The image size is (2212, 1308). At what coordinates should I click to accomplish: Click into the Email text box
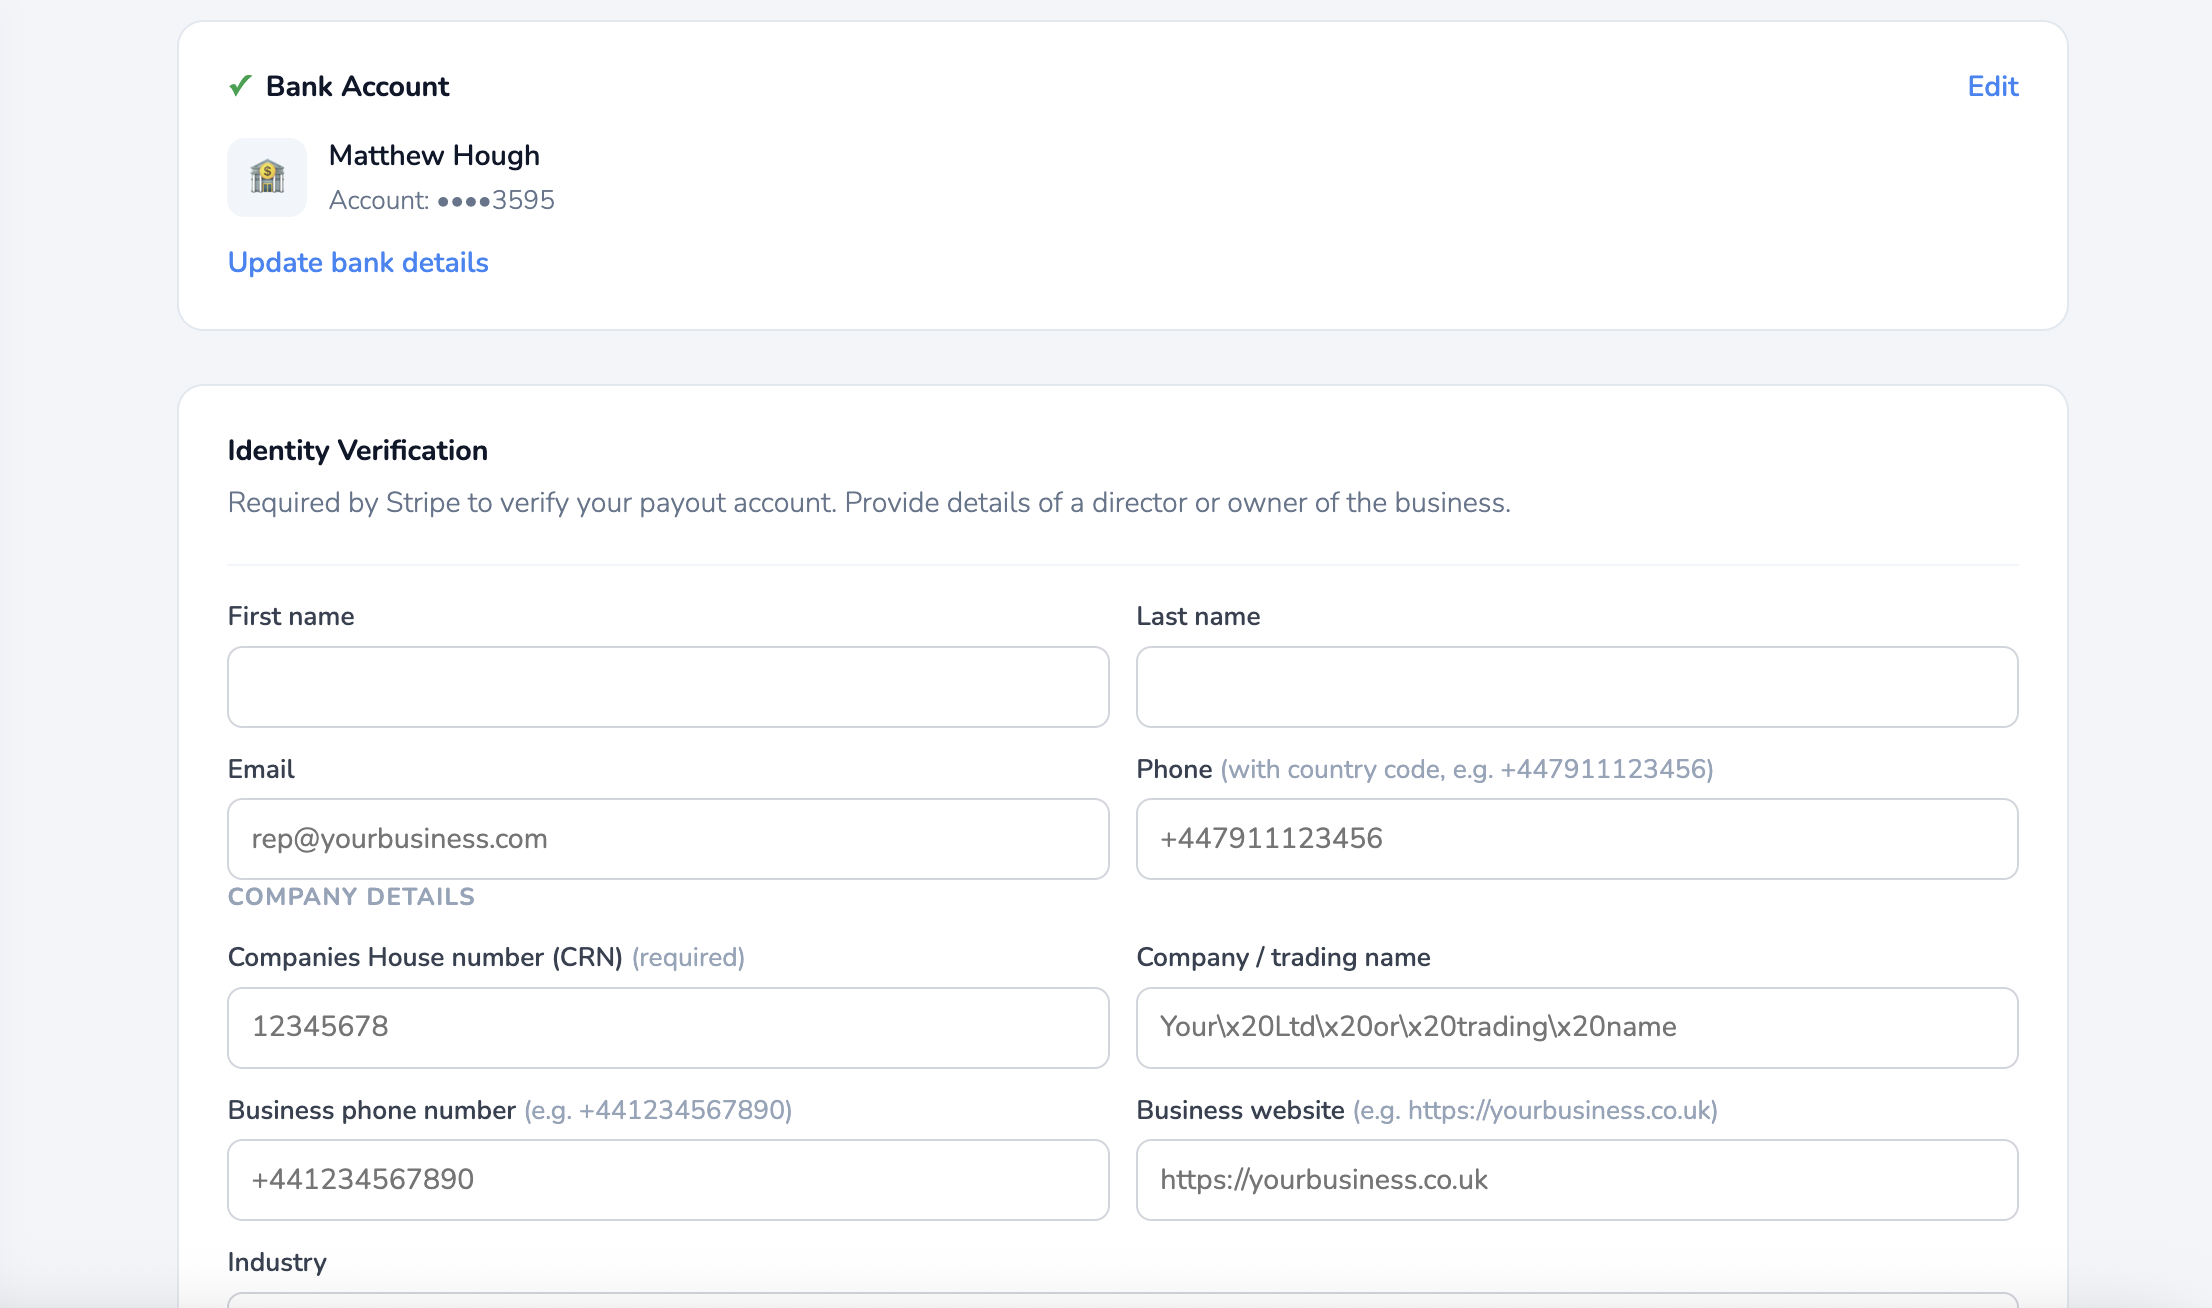click(668, 839)
